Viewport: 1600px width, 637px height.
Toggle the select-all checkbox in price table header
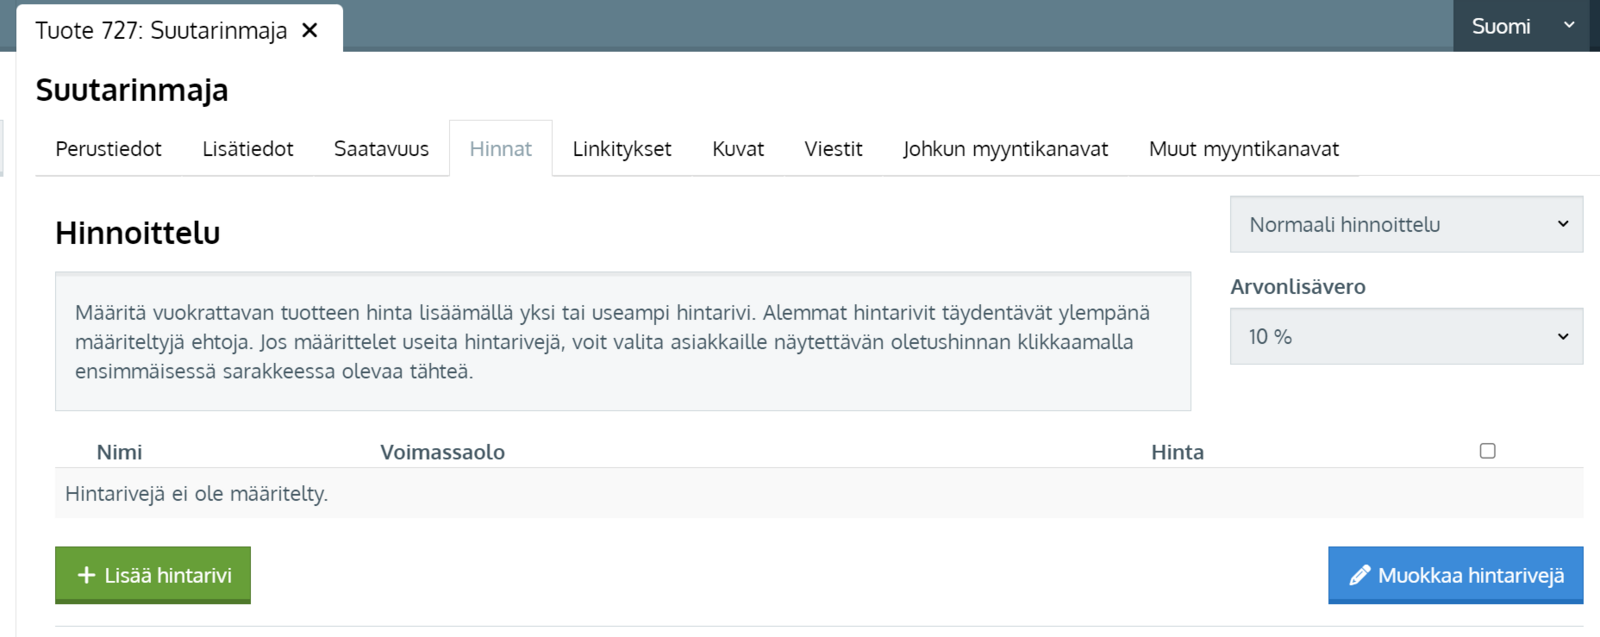[1487, 451]
